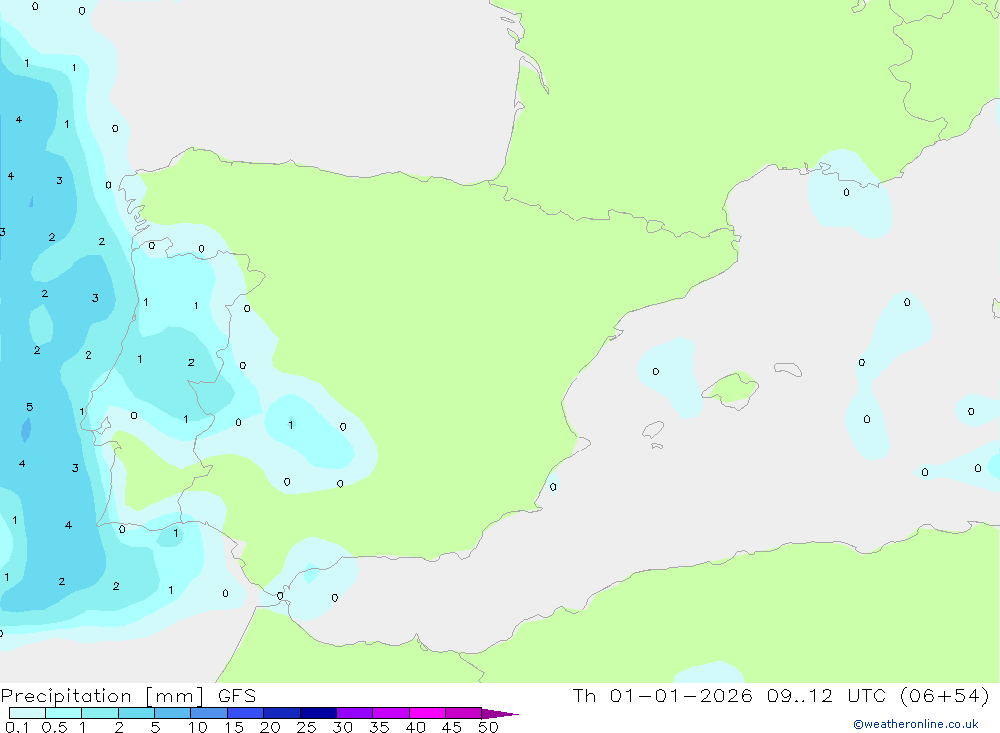Image resolution: width=1000 pixels, height=733 pixels.
Task: Select the 5–10 mm legend color swatch
Action: (x=172, y=713)
